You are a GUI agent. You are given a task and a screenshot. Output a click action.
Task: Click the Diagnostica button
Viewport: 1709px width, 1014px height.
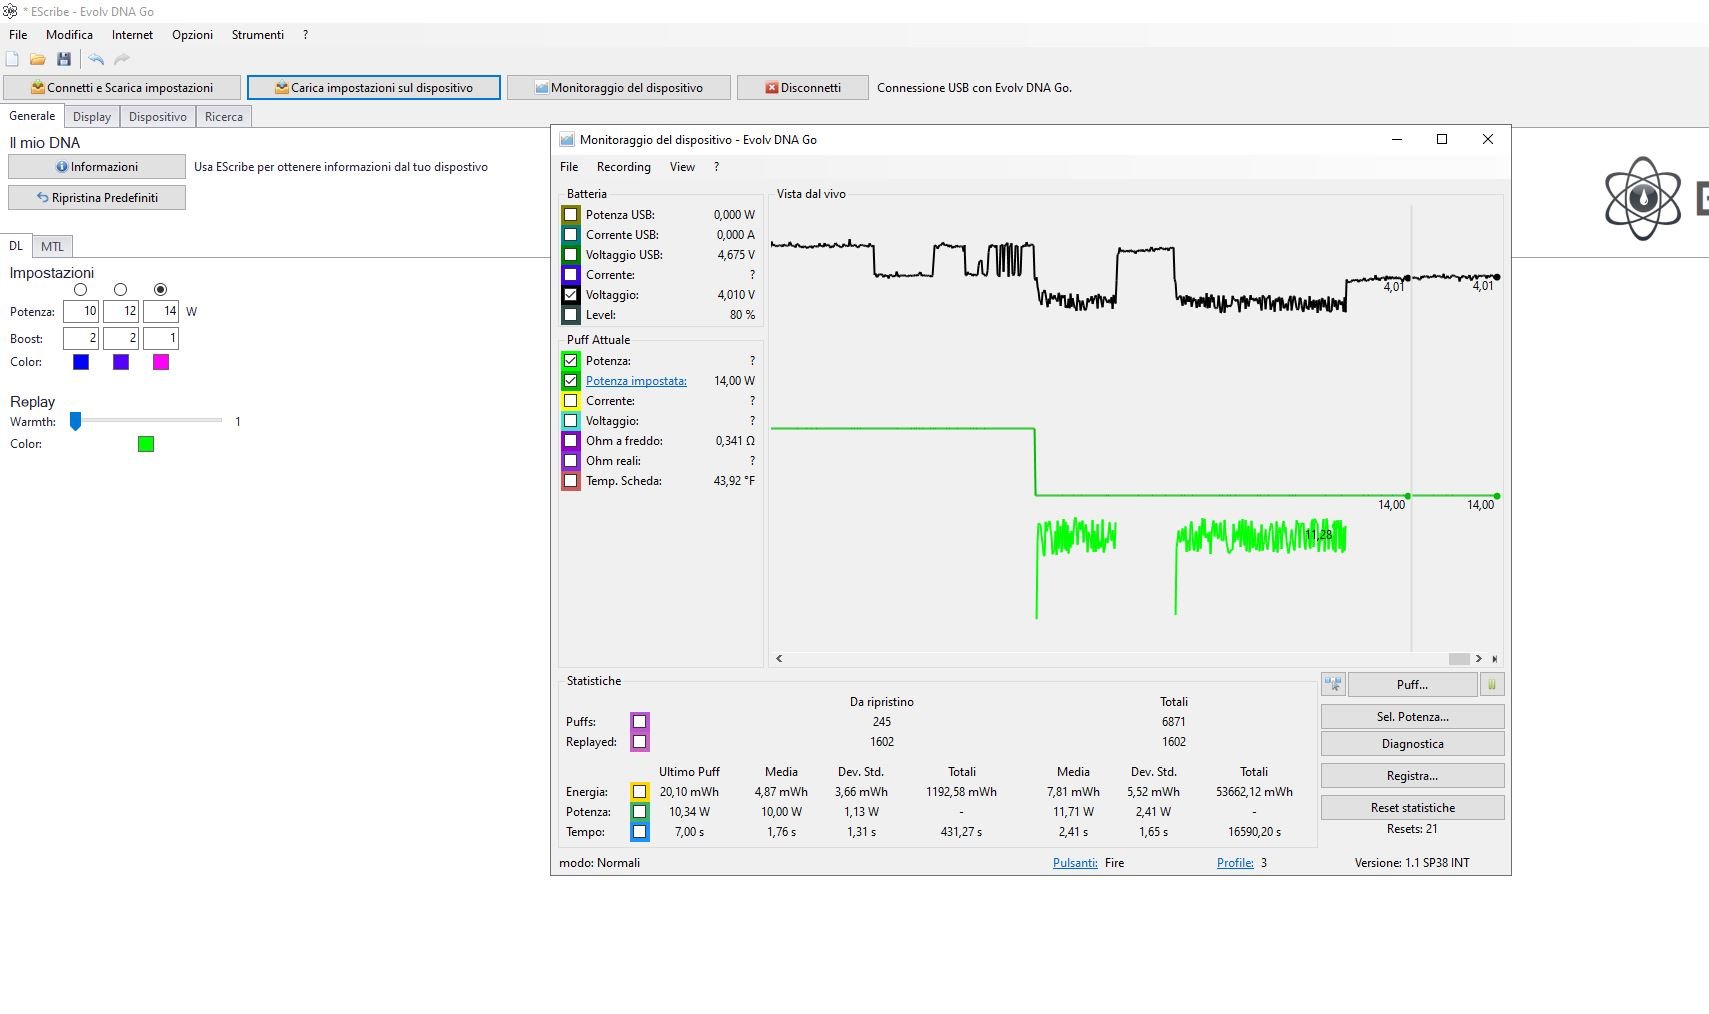pyautogui.click(x=1412, y=744)
